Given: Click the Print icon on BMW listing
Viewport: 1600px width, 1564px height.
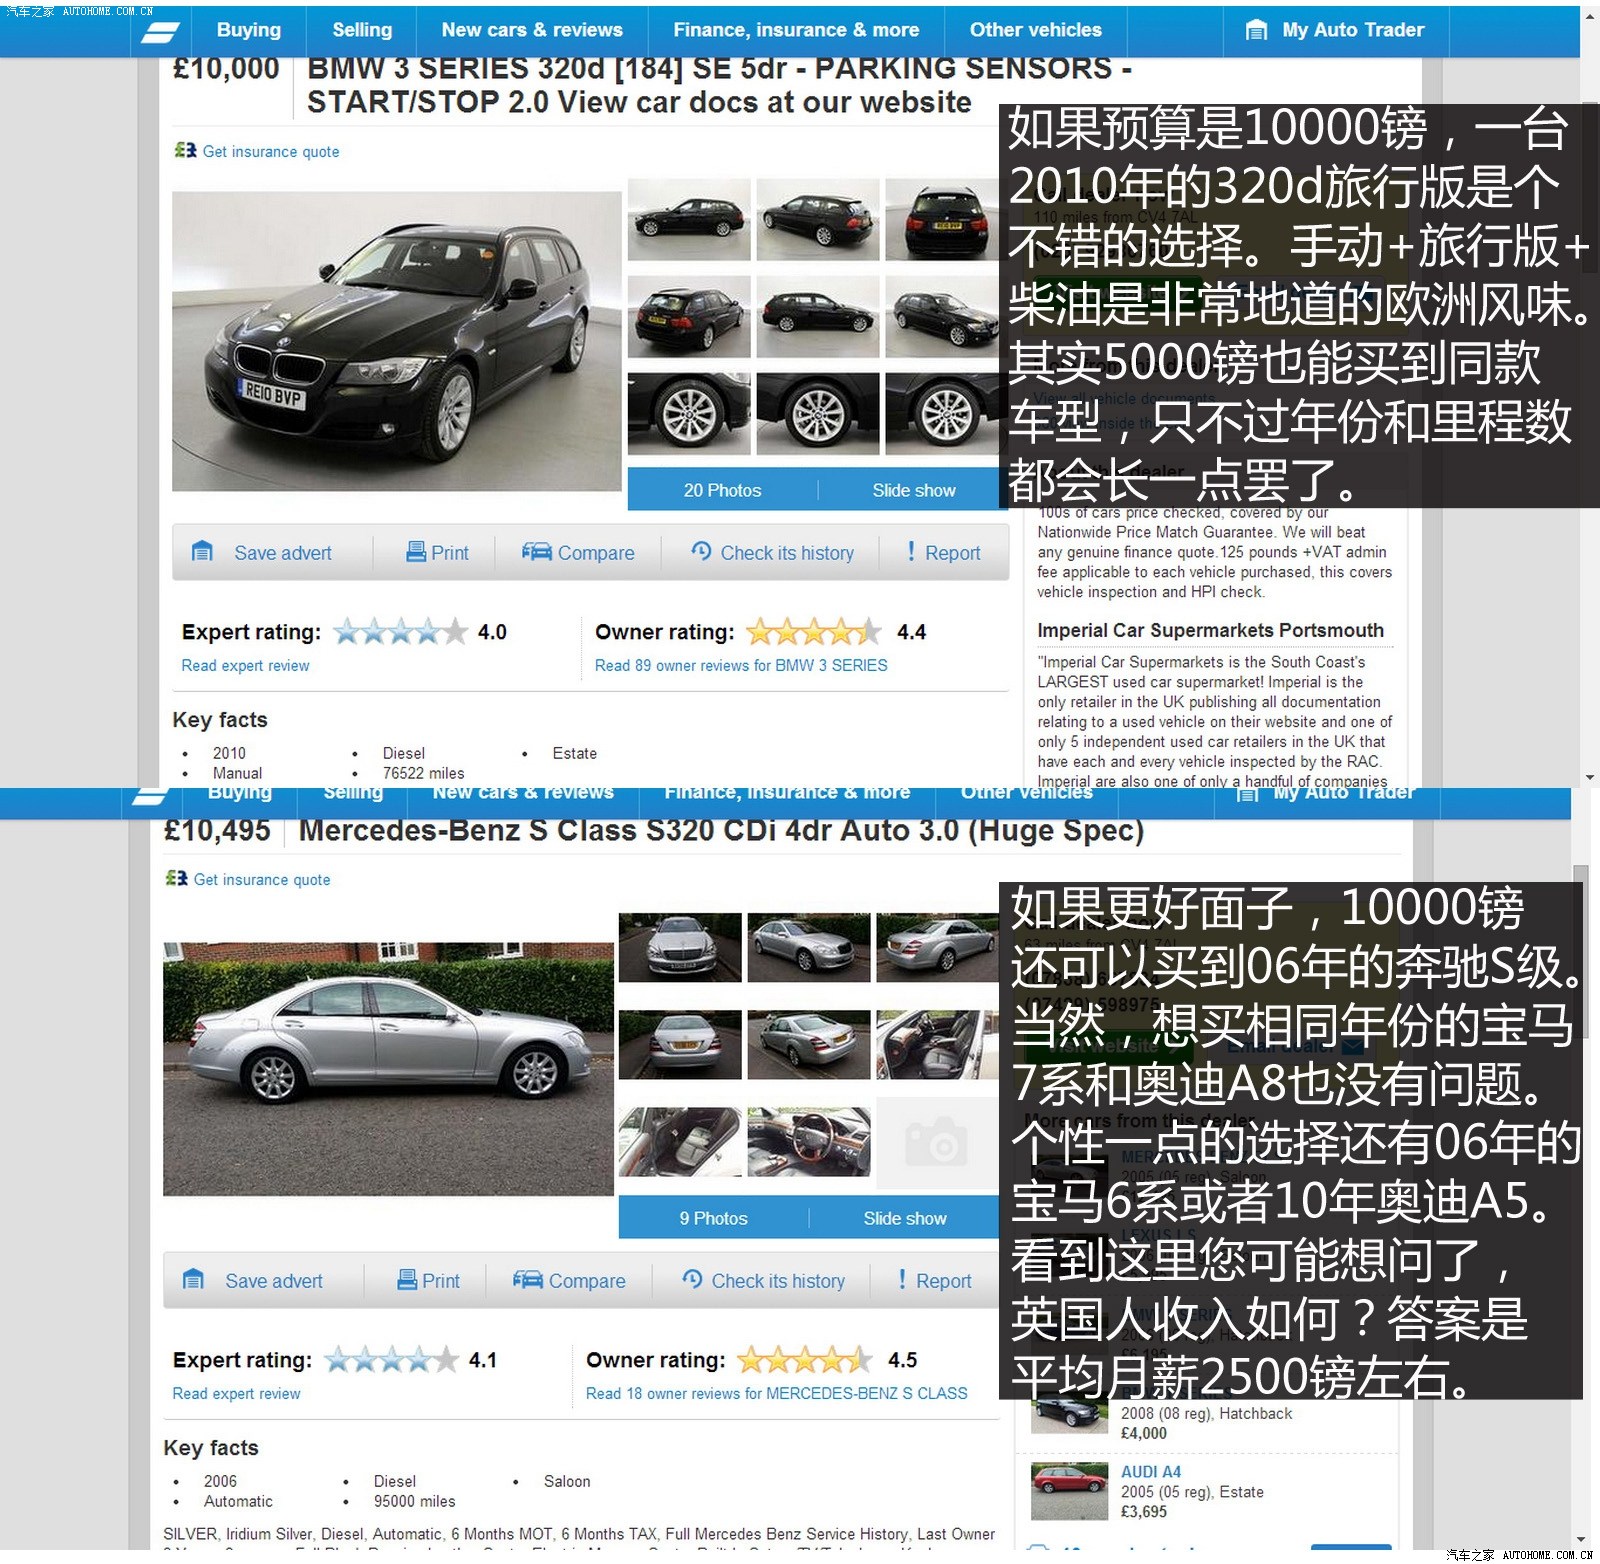Looking at the screenshot, I should coord(416,552).
